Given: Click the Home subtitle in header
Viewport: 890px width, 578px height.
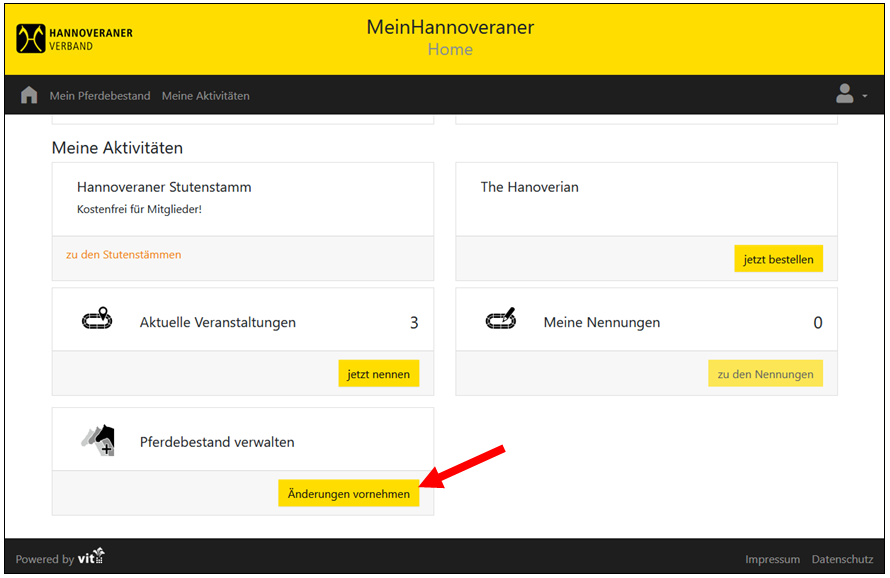Looking at the screenshot, I should coord(450,49).
